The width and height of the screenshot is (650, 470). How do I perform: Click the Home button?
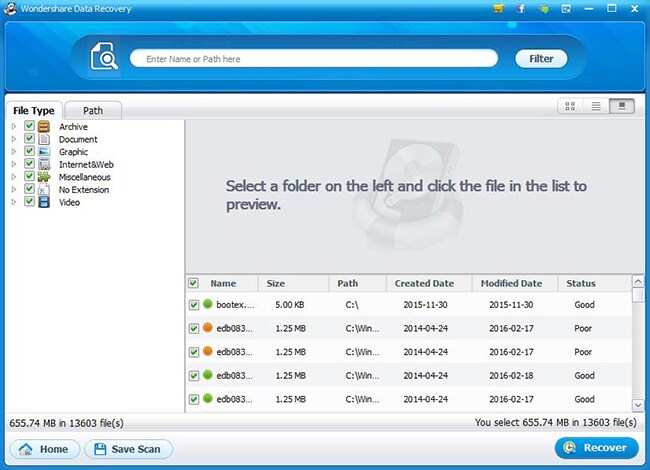point(45,449)
